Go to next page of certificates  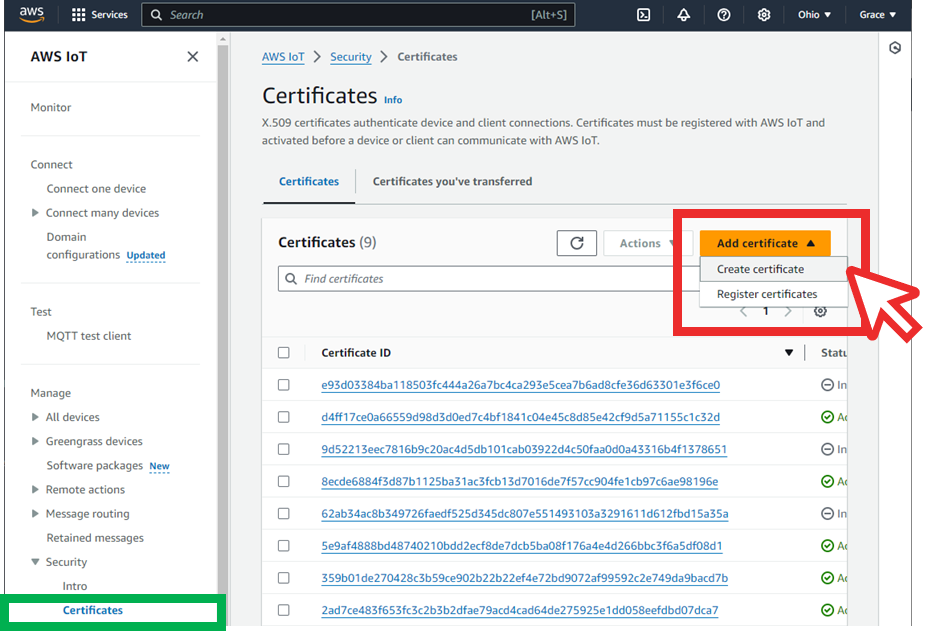[x=788, y=311]
